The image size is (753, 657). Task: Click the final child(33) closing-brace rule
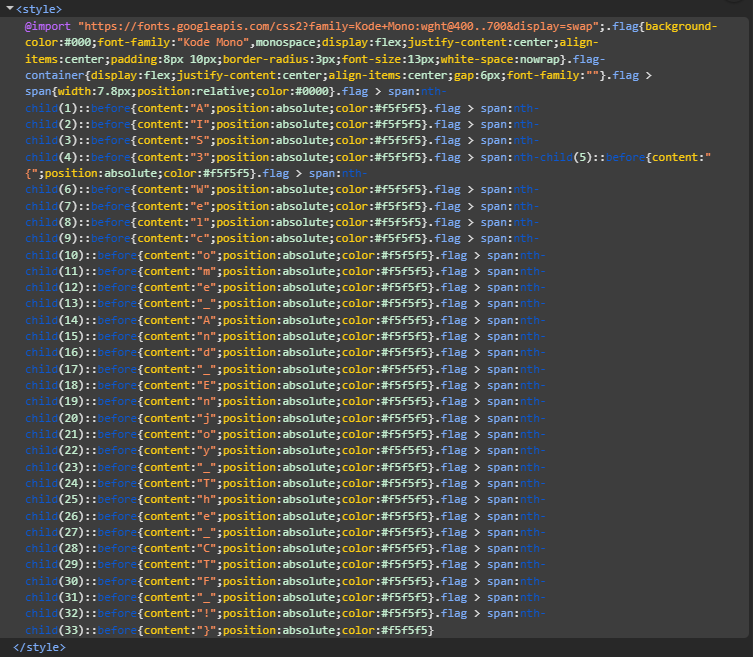pos(229,630)
